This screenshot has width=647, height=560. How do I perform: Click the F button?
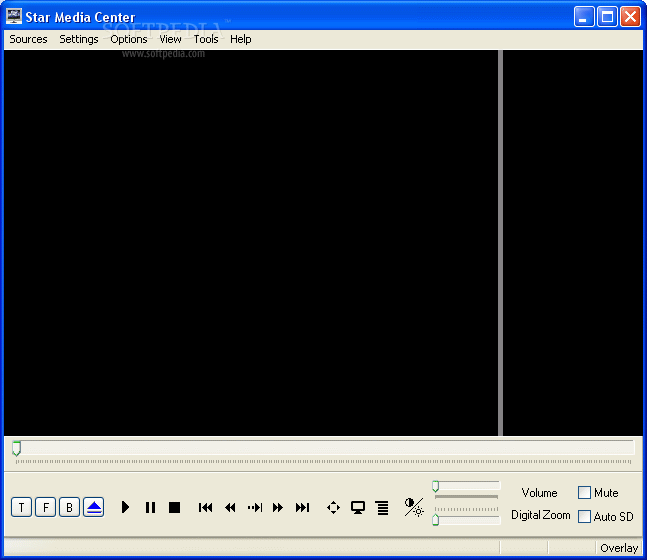45,507
